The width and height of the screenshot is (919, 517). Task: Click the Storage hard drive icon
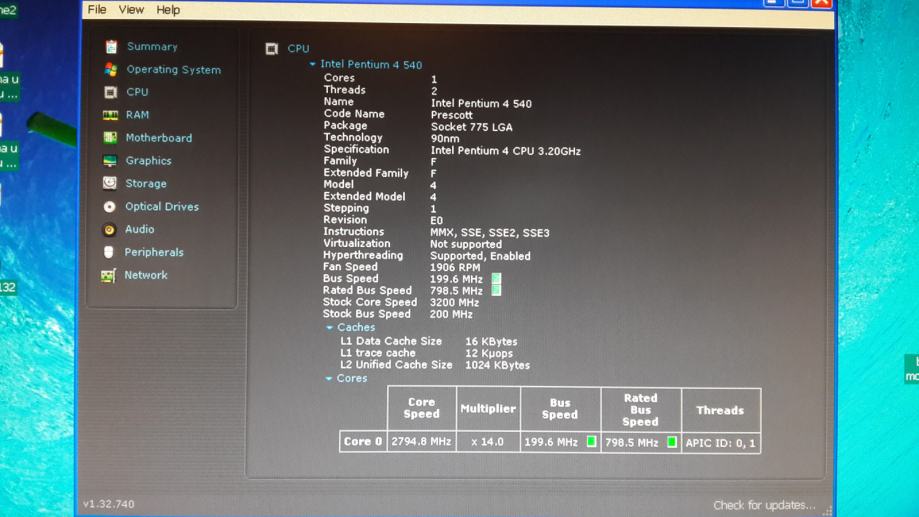point(110,183)
